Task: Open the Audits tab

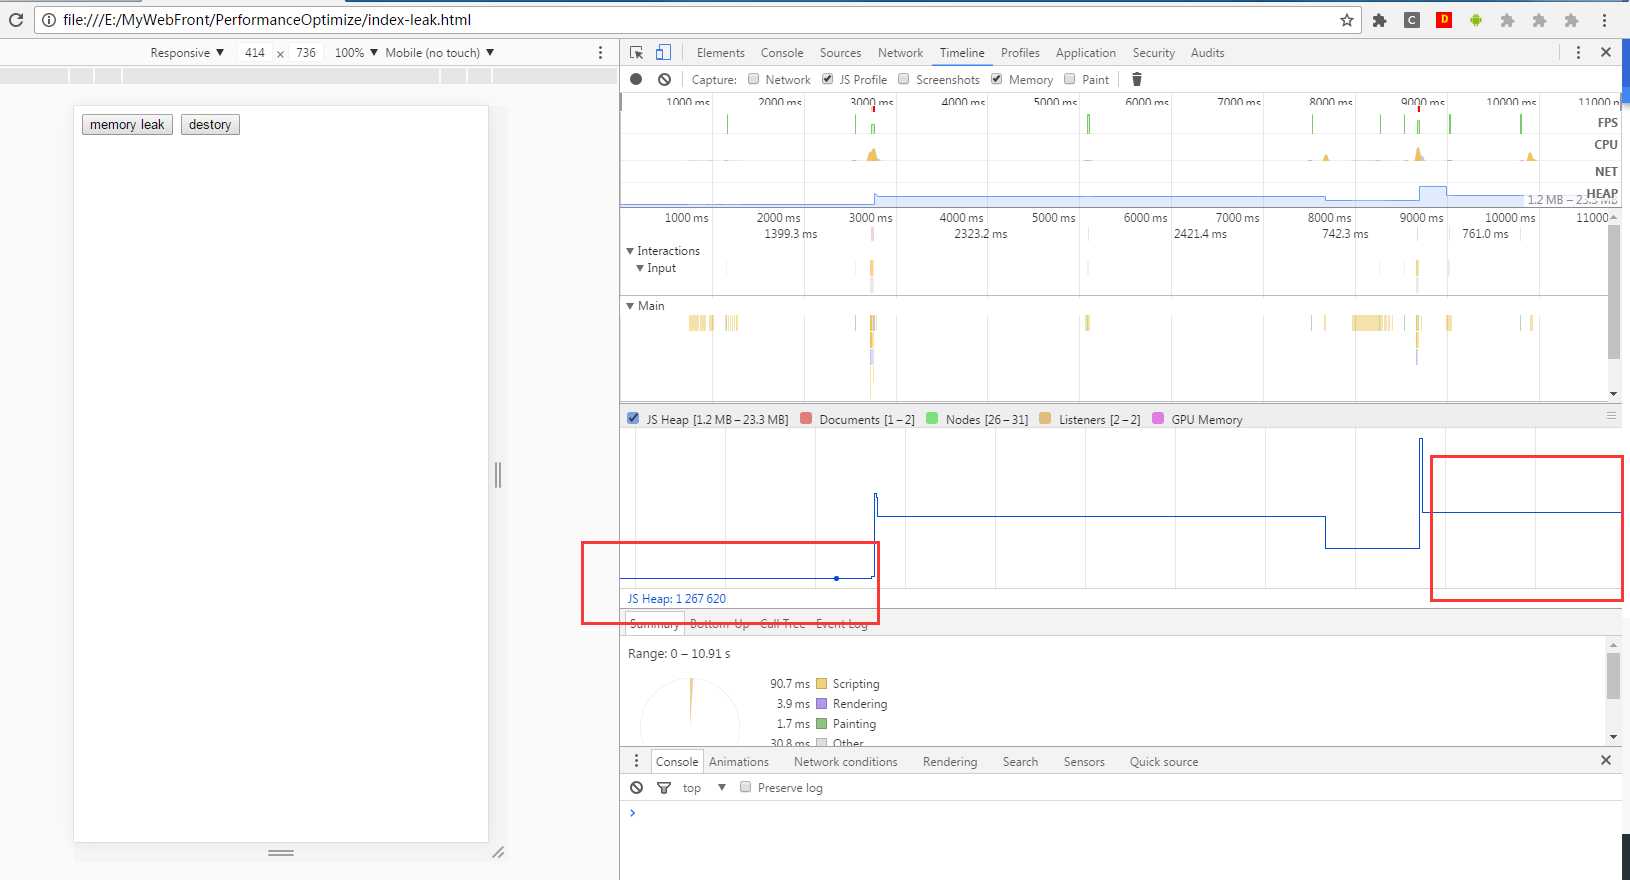Action: 1207,53
